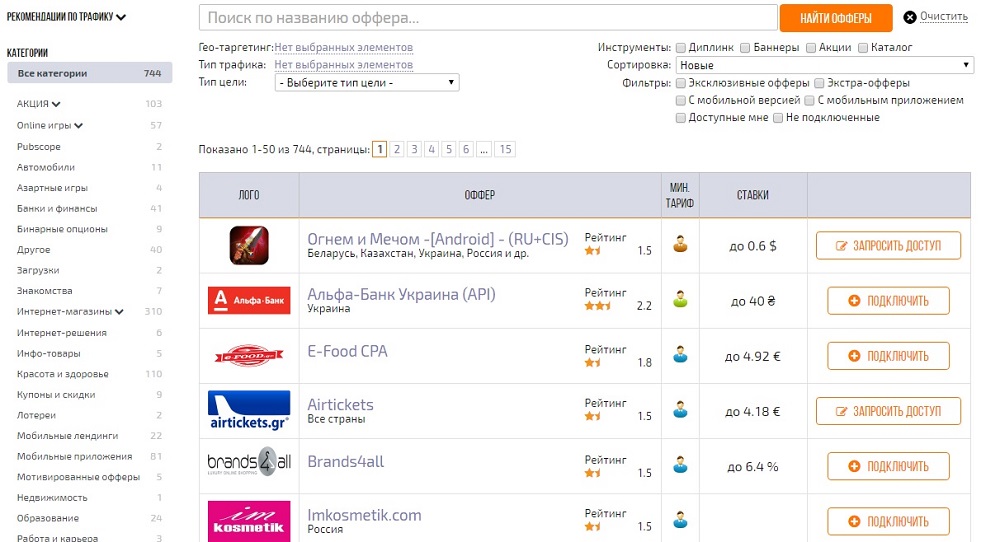Screen dimensions: 1000x542
Task: Open the E-Food CPA offer link
Action: click(x=348, y=351)
